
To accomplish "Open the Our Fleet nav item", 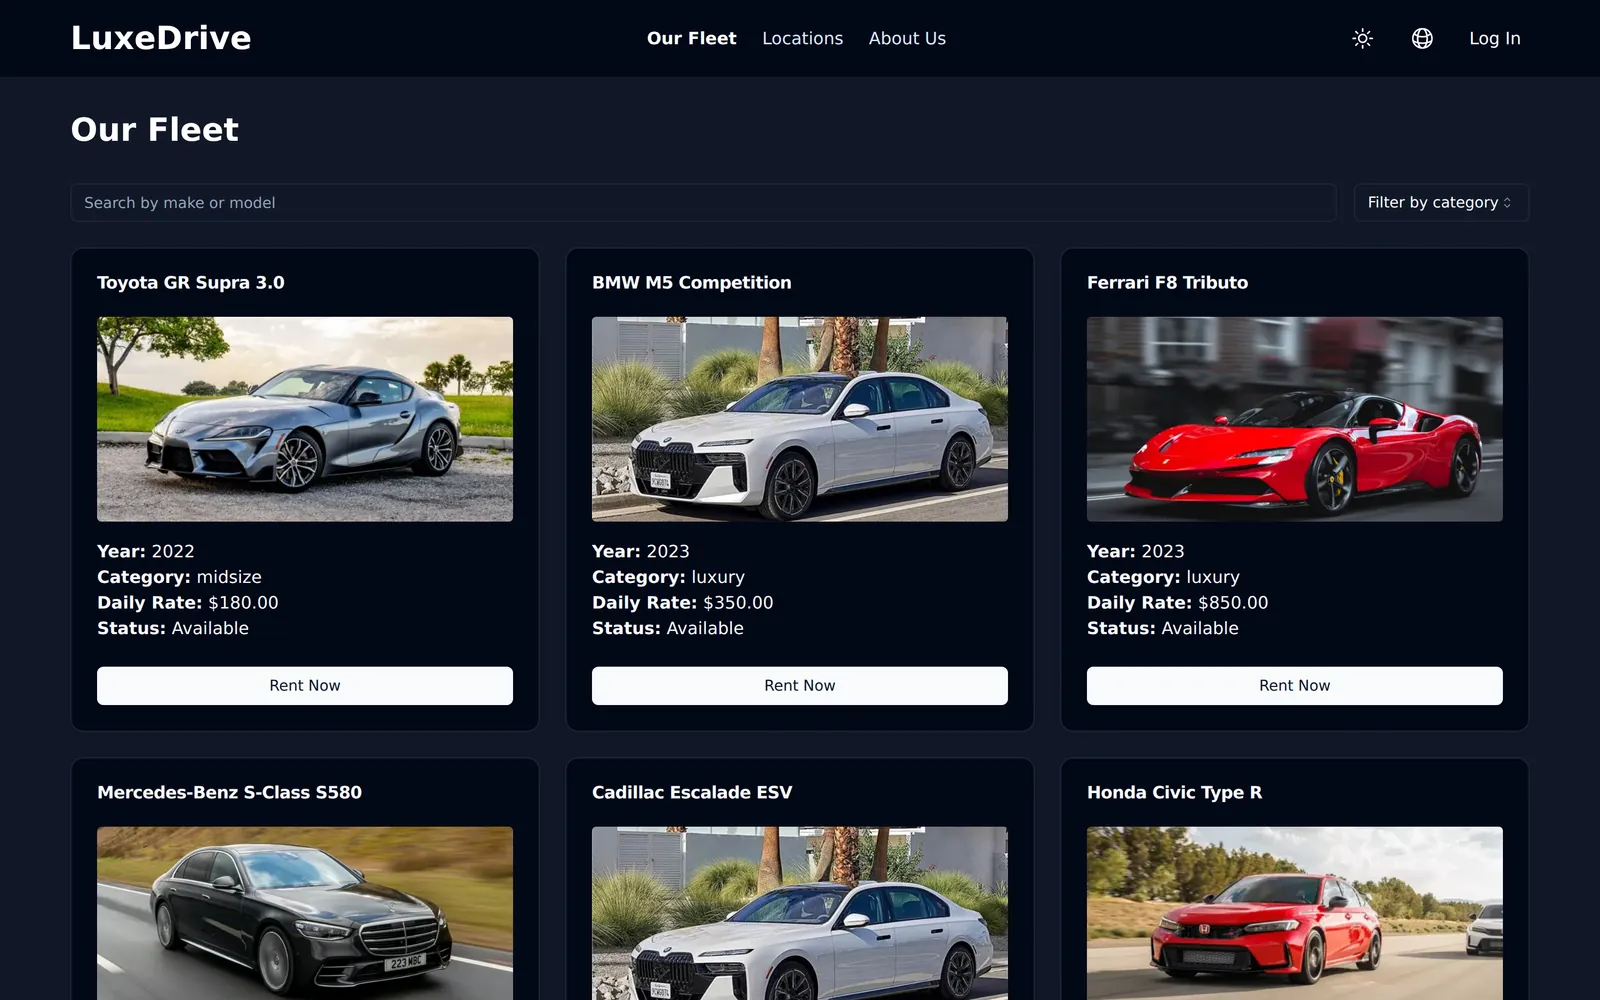I will click(691, 38).
